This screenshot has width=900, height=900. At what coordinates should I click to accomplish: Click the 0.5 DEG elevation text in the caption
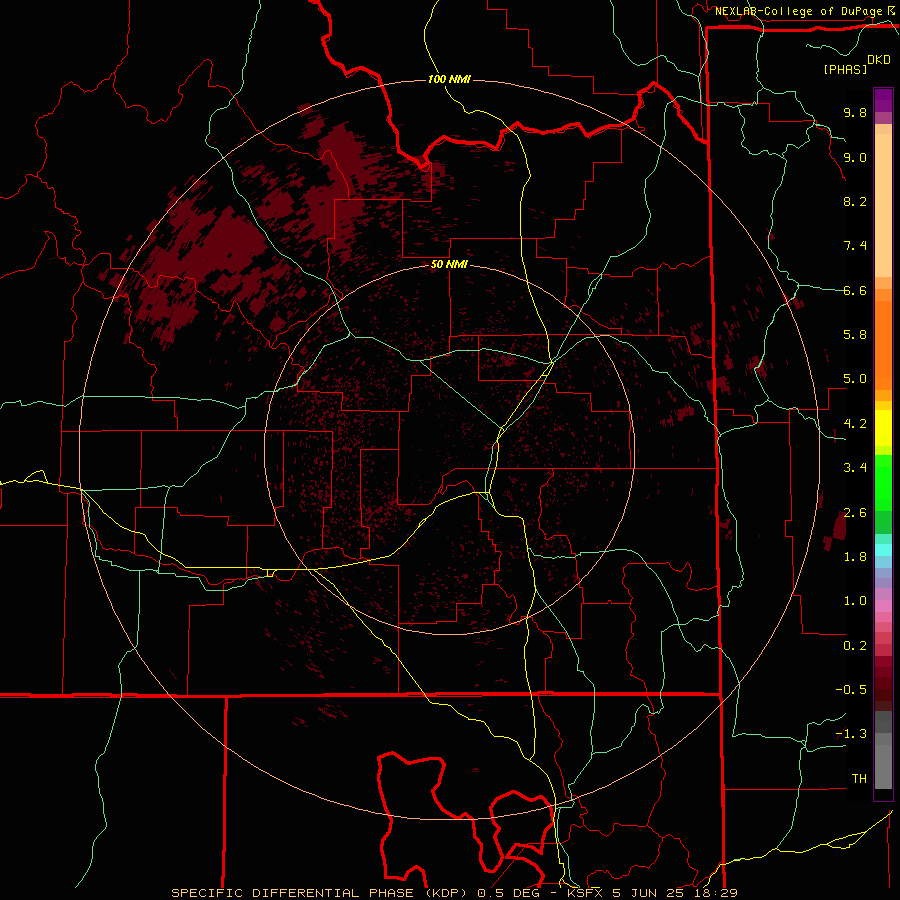point(509,893)
